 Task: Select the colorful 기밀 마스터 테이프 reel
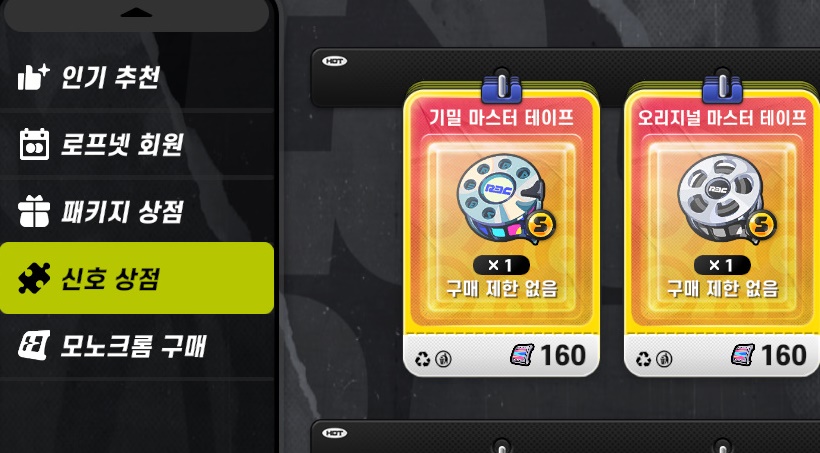(501, 199)
